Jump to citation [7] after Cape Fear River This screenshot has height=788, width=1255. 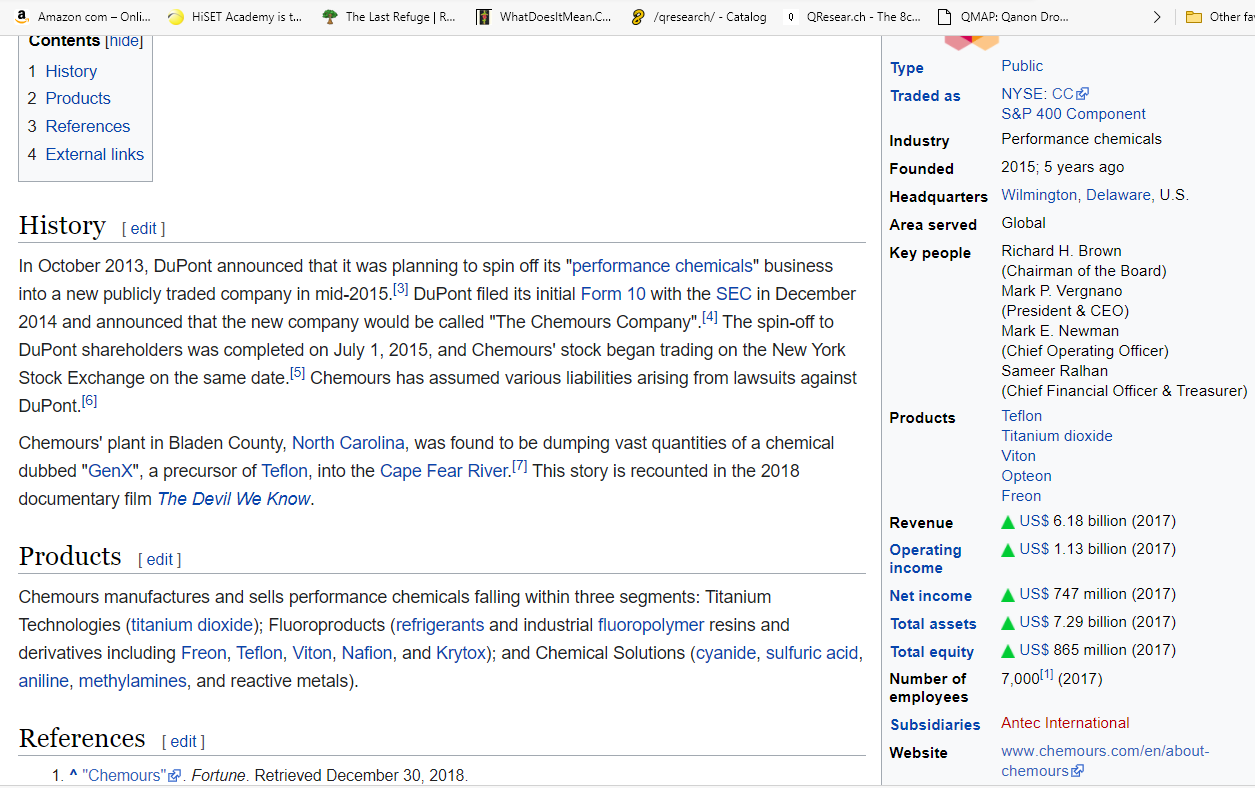[520, 466]
